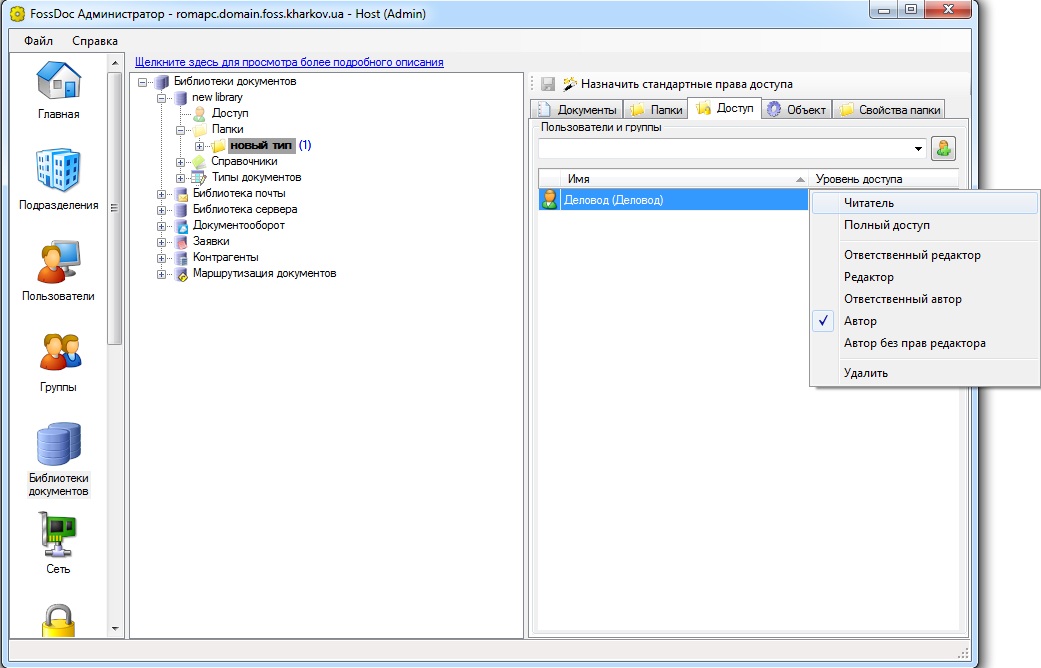Screen dimensions: 1041x668
Task: Click the detailed description hyperlink
Action: (x=289, y=62)
